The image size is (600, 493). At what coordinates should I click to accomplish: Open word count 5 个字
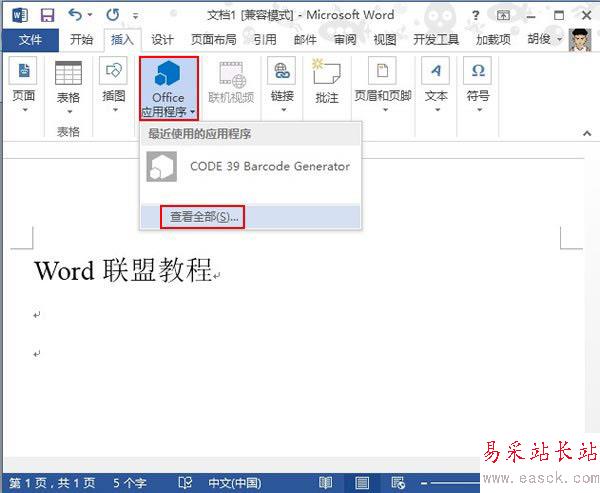tap(130, 483)
